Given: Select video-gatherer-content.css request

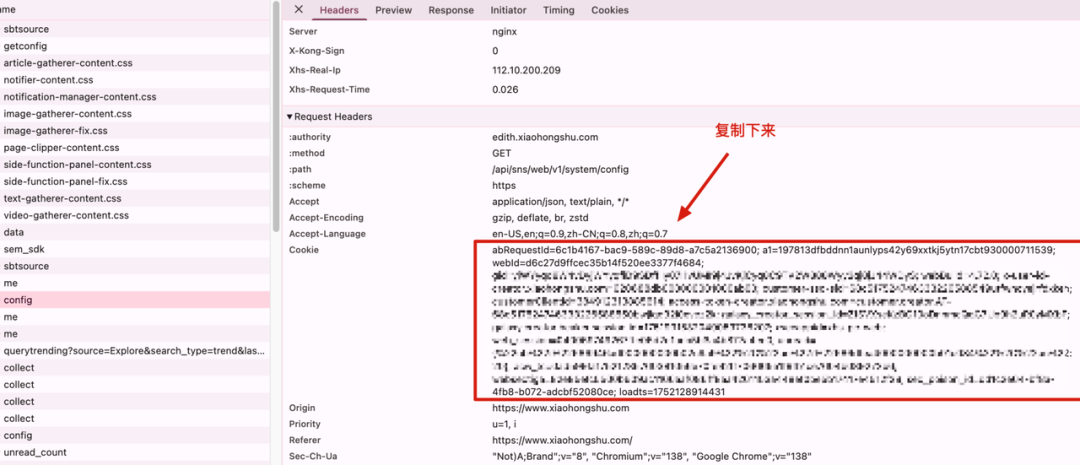Looking at the screenshot, I should pyautogui.click(x=135, y=215).
